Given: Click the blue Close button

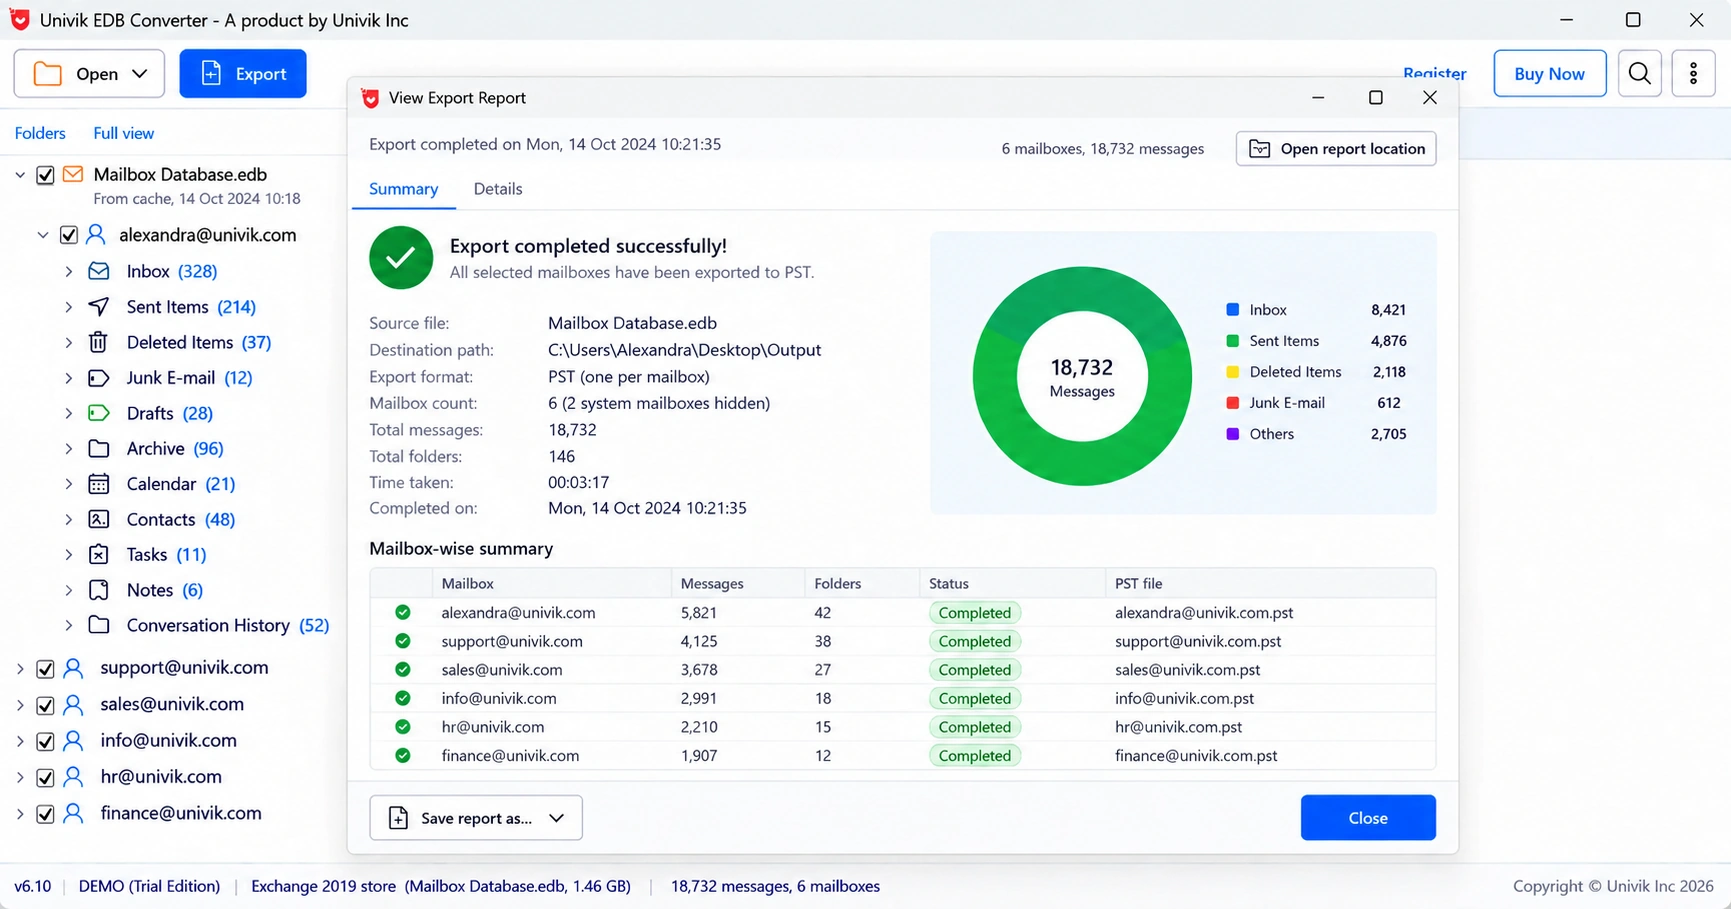Looking at the screenshot, I should 1368,818.
